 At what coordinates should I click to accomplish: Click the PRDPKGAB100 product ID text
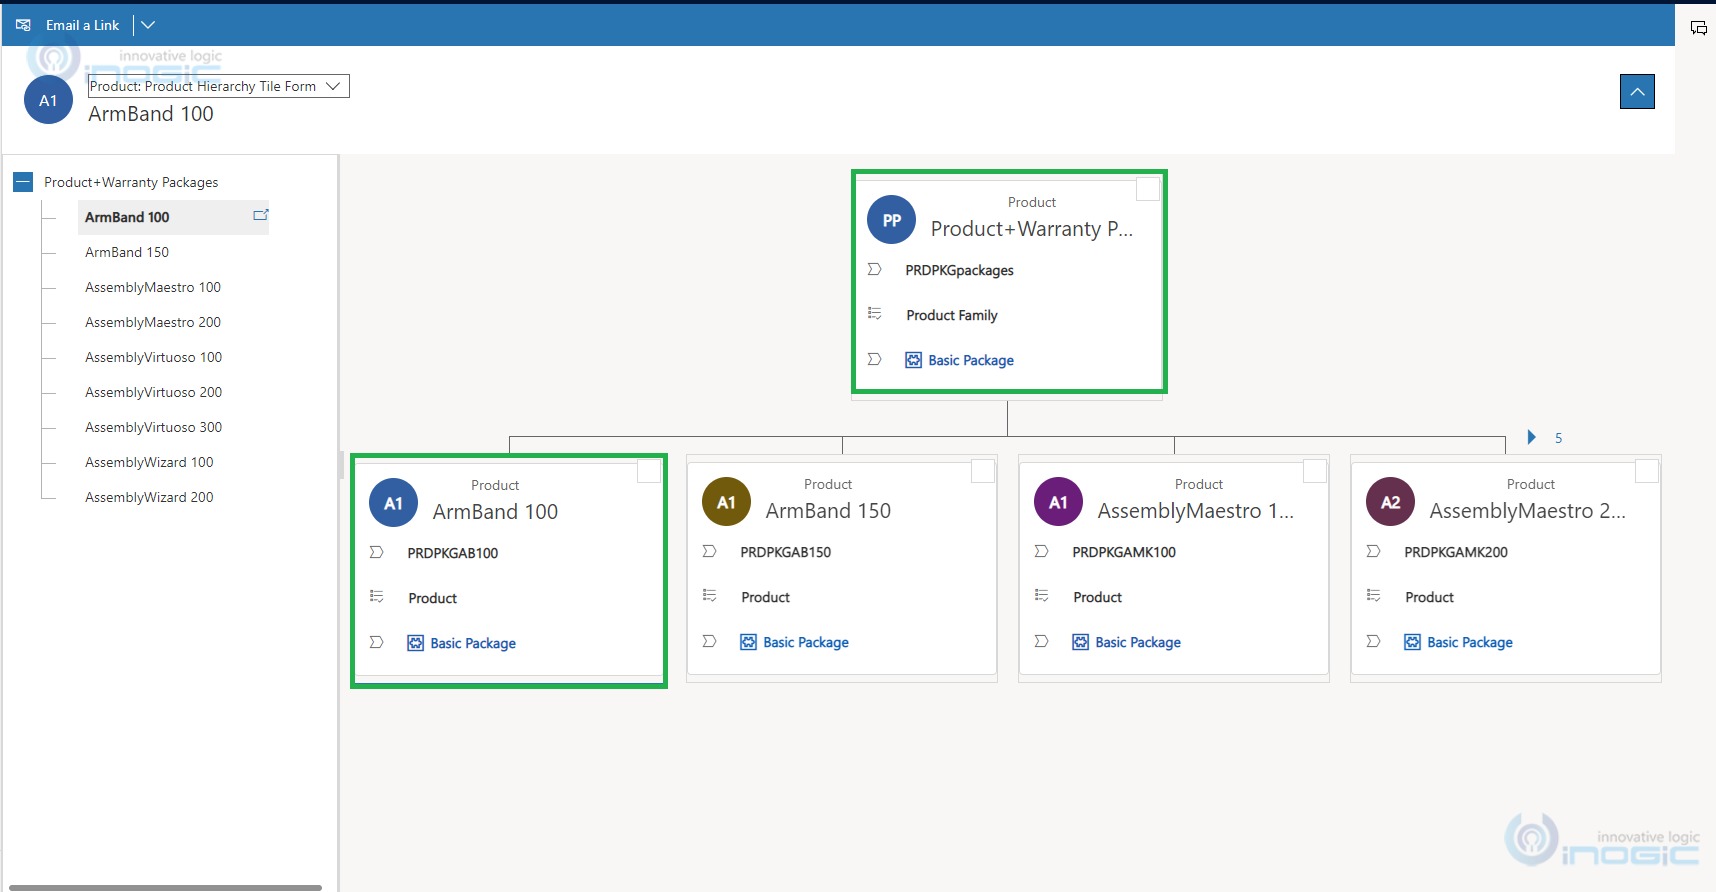tap(453, 553)
